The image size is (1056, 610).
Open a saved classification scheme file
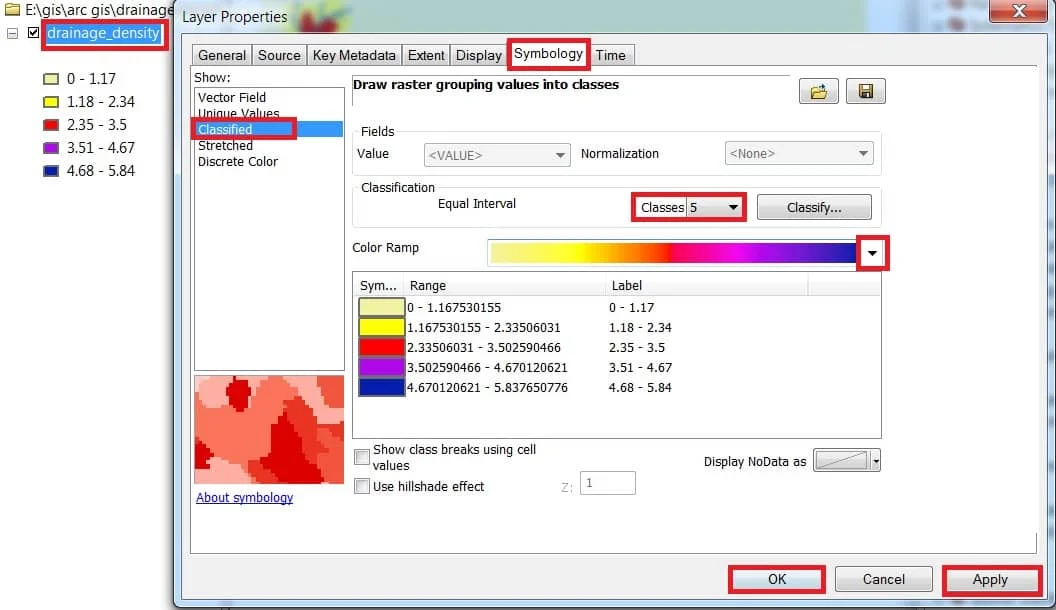click(x=818, y=90)
